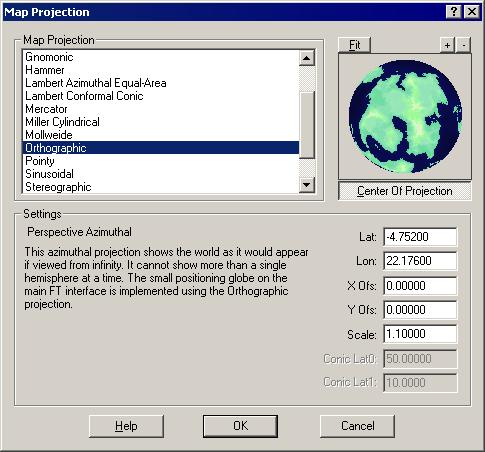Choose Lambert Conformal Conic projection
The width and height of the screenshot is (485, 452).
coord(84,96)
